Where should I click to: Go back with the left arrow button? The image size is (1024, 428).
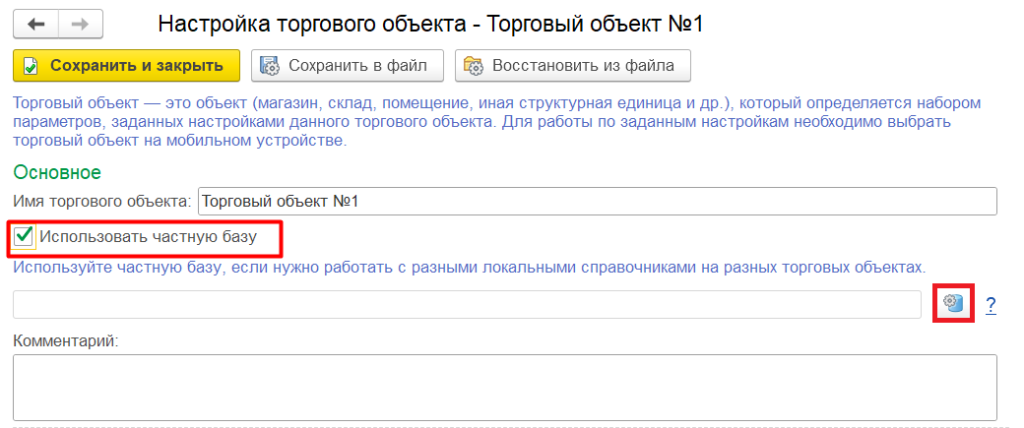(x=36, y=25)
